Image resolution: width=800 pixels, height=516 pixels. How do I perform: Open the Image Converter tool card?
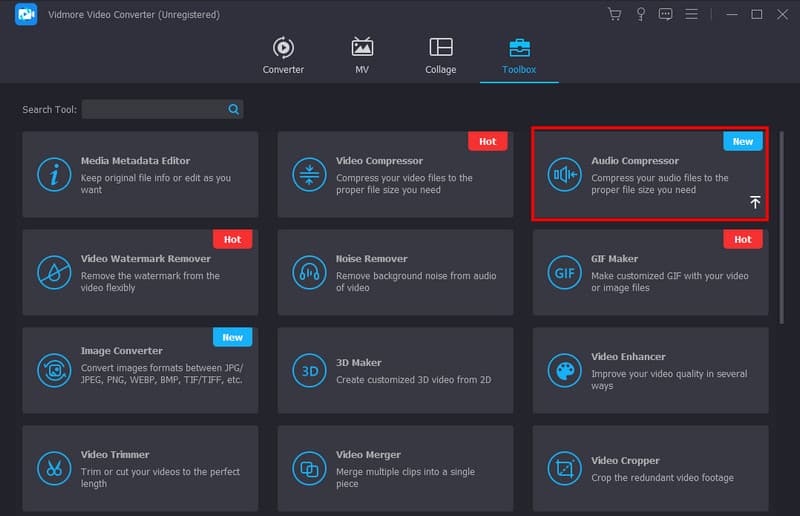(x=140, y=370)
